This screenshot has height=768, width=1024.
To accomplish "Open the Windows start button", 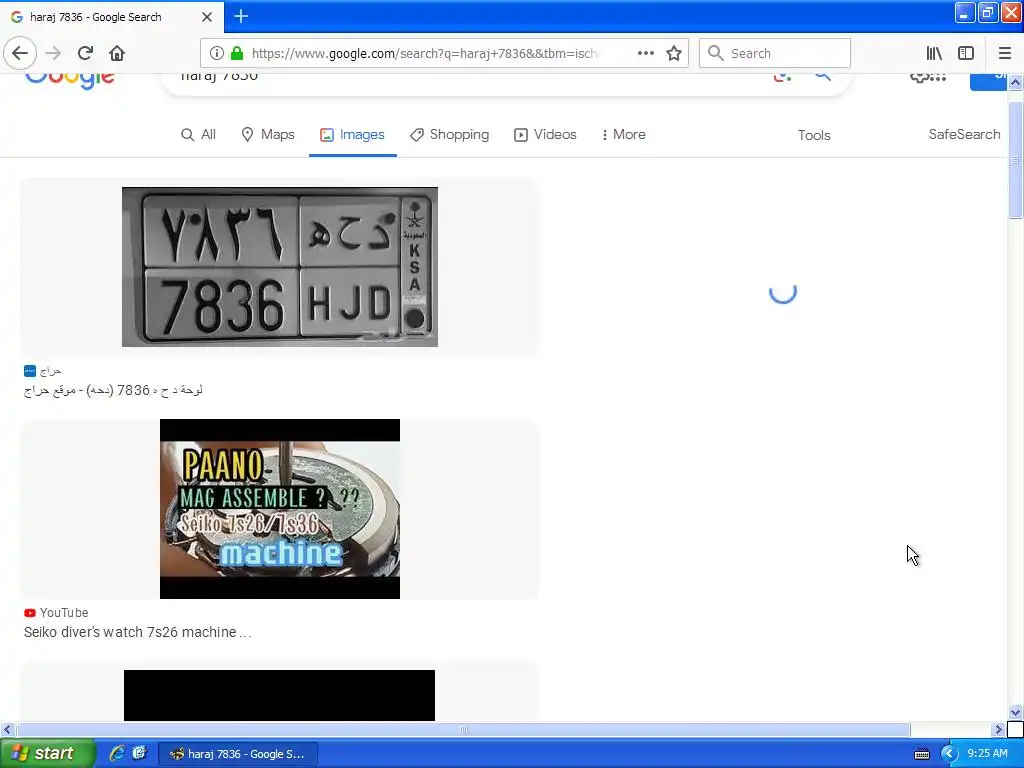I will (47, 753).
